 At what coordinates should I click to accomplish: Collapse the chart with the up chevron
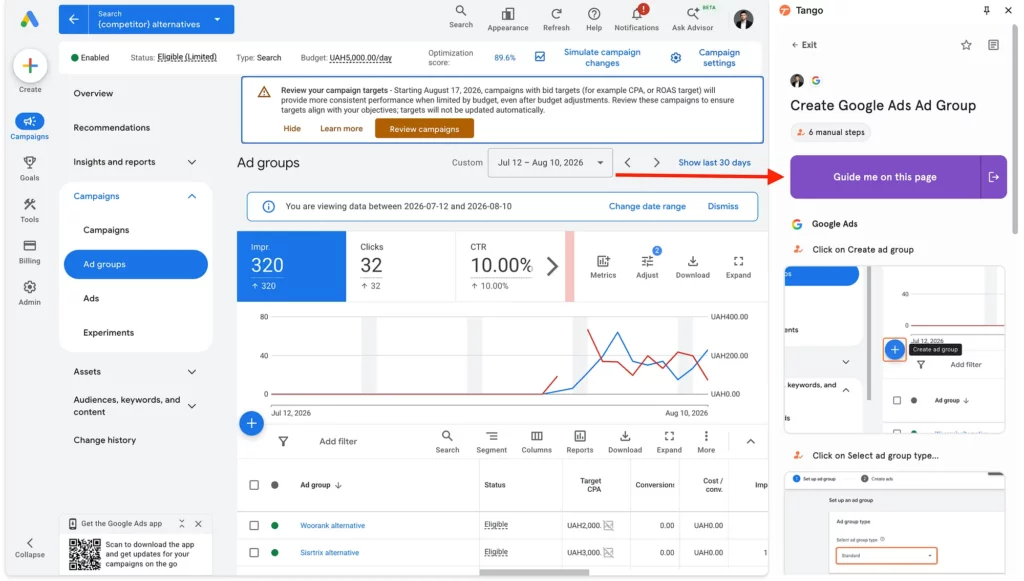(x=750, y=442)
